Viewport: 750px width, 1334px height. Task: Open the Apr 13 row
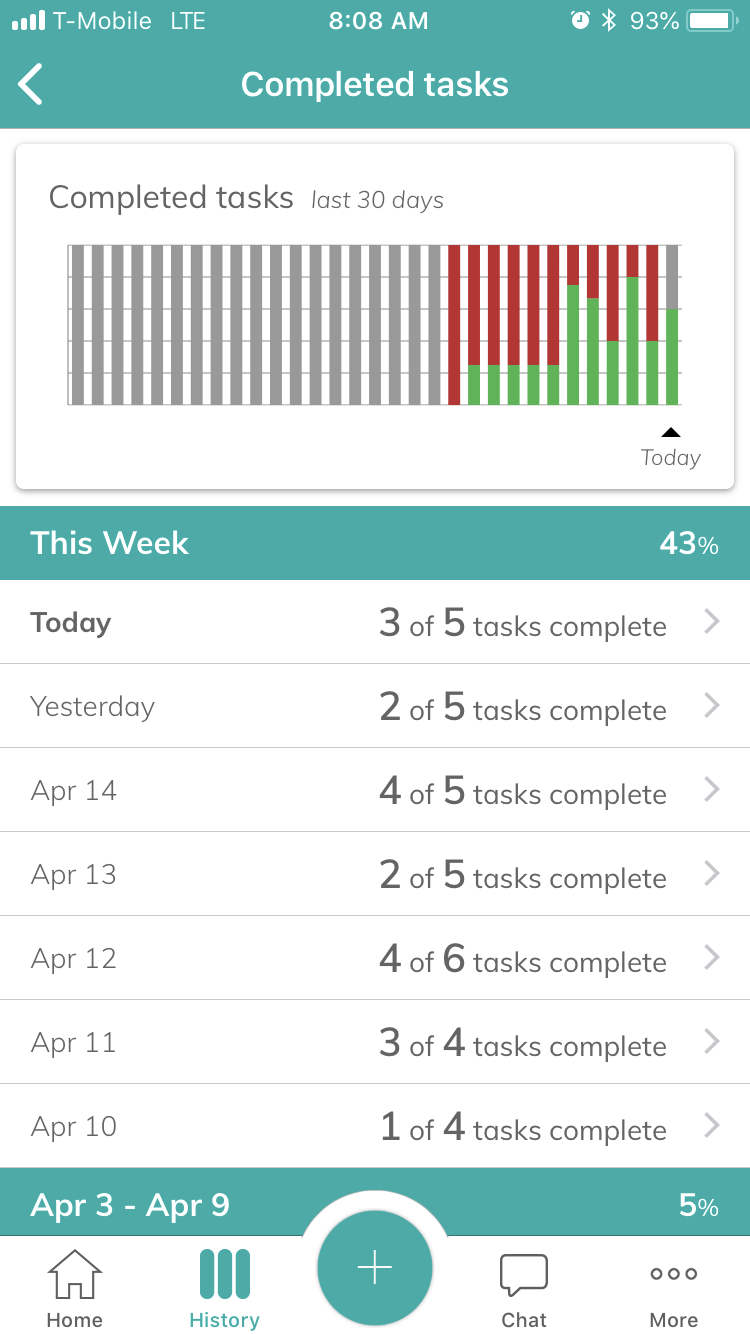[x=375, y=874]
